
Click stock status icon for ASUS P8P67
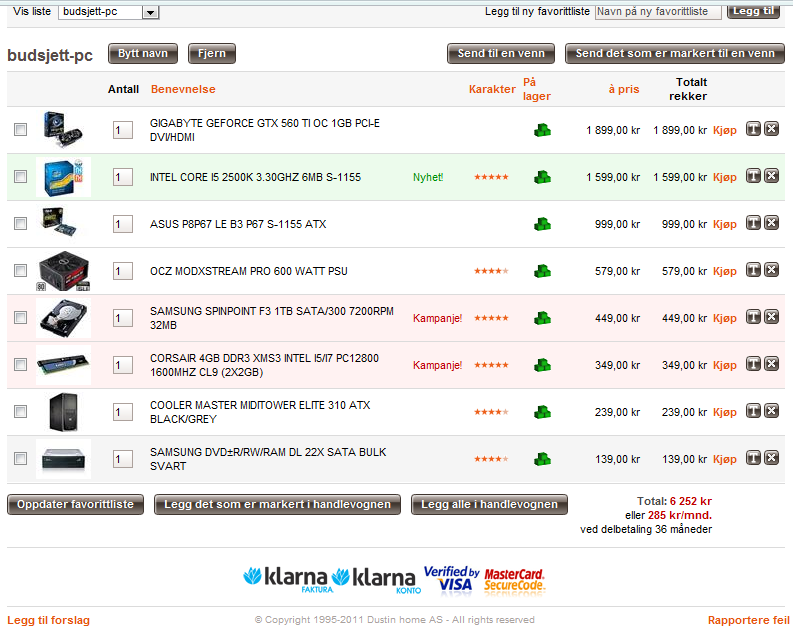(542, 224)
